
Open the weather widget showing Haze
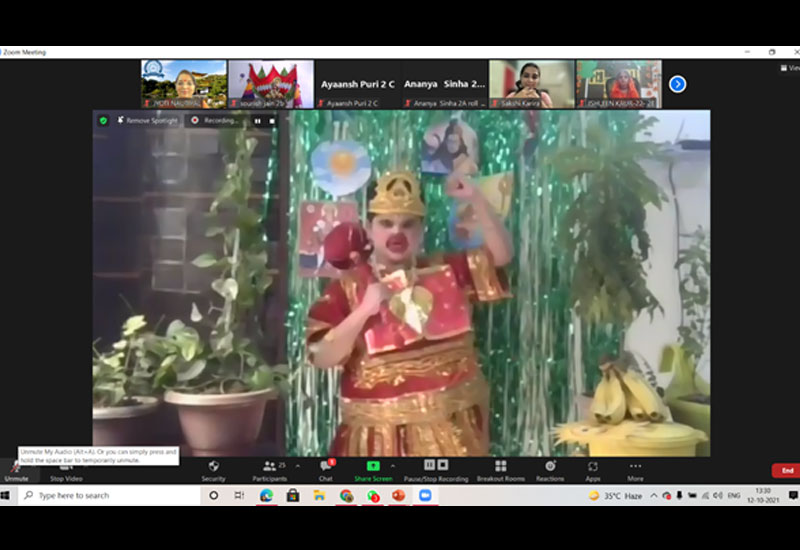point(615,495)
